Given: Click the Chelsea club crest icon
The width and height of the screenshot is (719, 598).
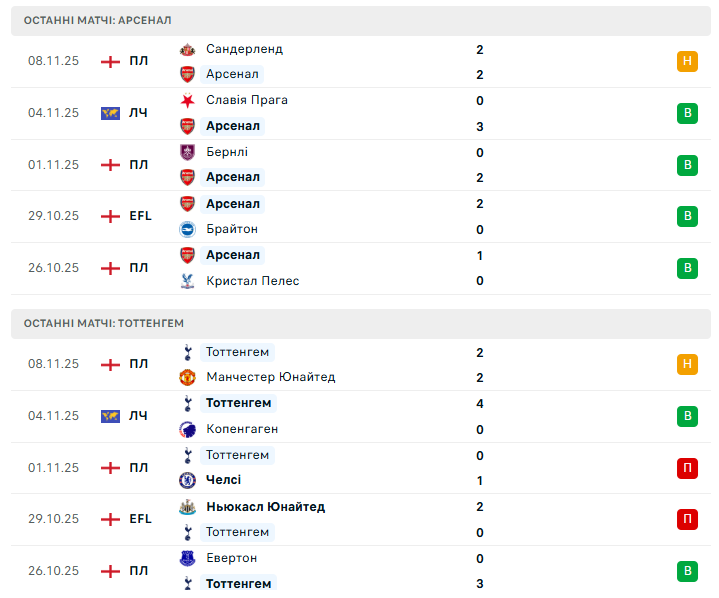Looking at the screenshot, I should coord(187,480).
